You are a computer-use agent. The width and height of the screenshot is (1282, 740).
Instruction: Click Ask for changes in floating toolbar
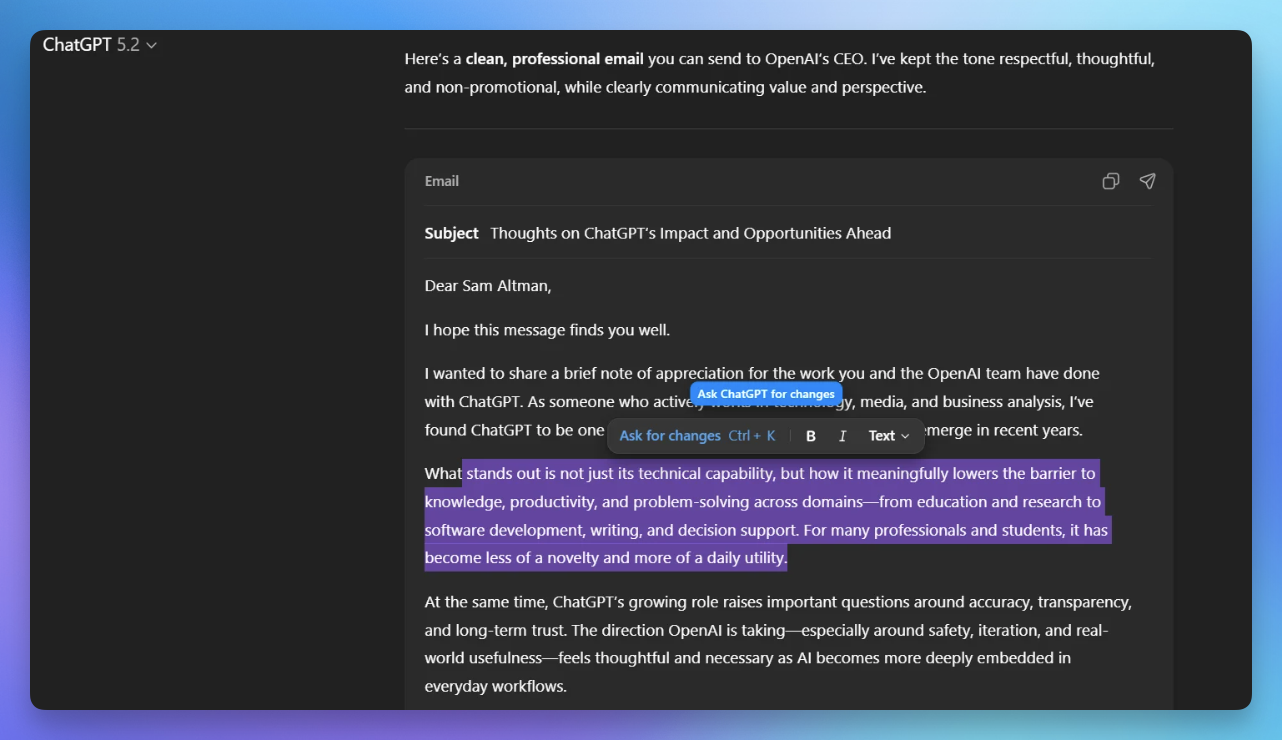(670, 436)
